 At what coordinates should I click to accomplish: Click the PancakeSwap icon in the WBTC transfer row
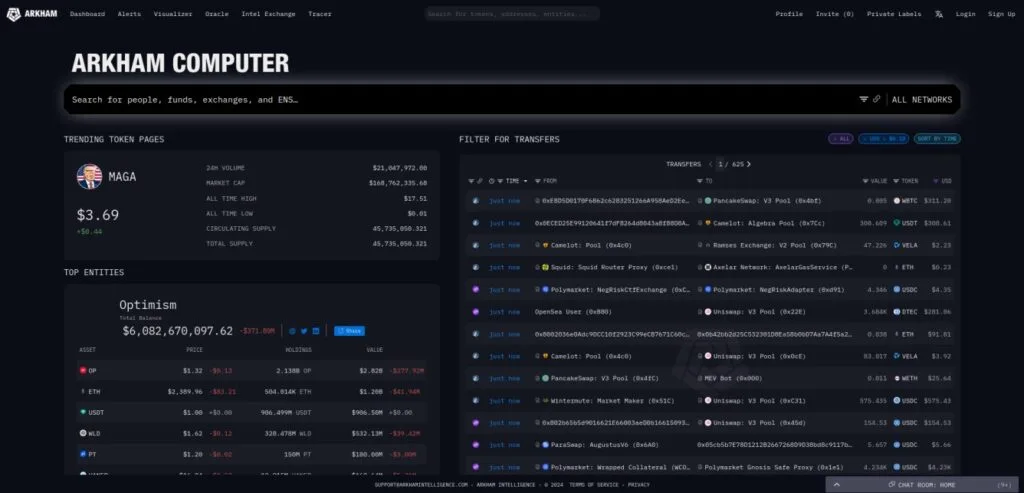[708, 200]
